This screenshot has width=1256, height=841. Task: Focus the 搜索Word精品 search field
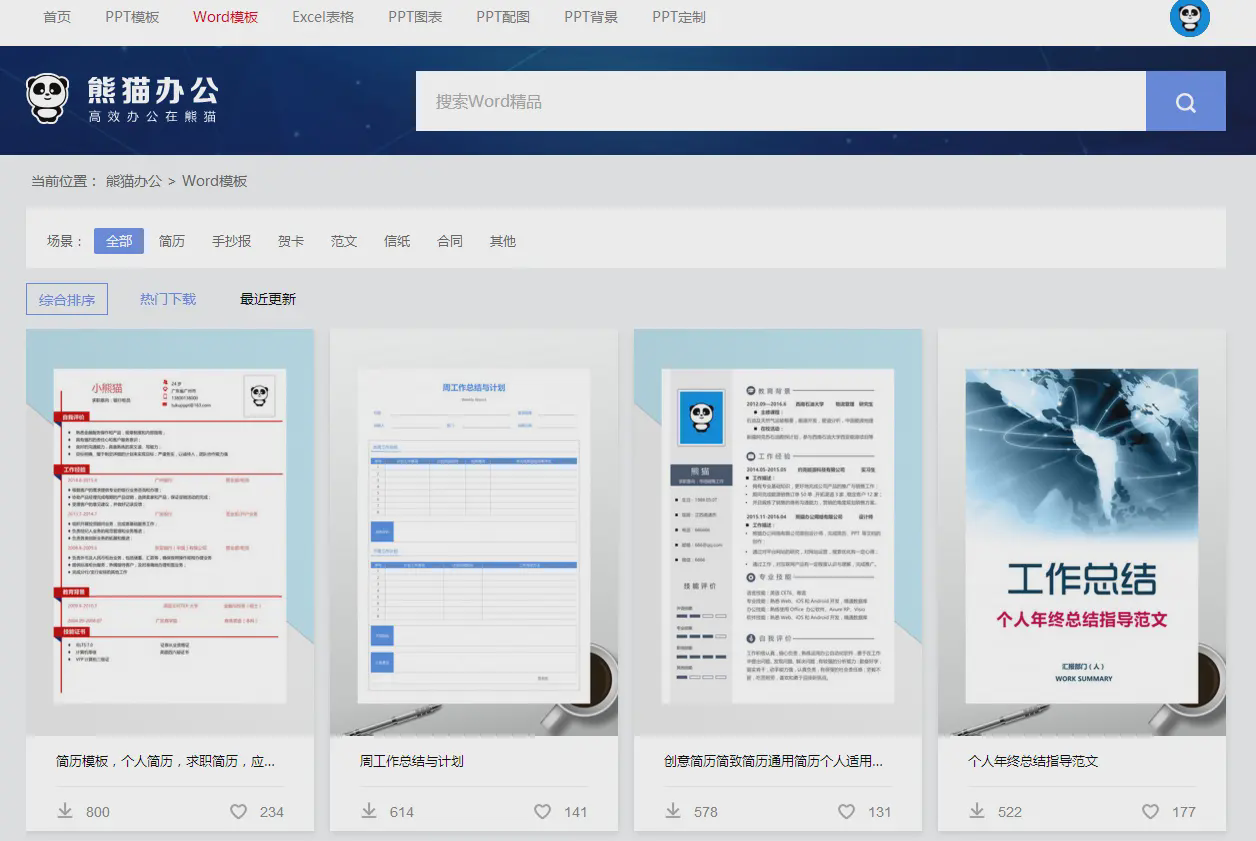pos(780,102)
